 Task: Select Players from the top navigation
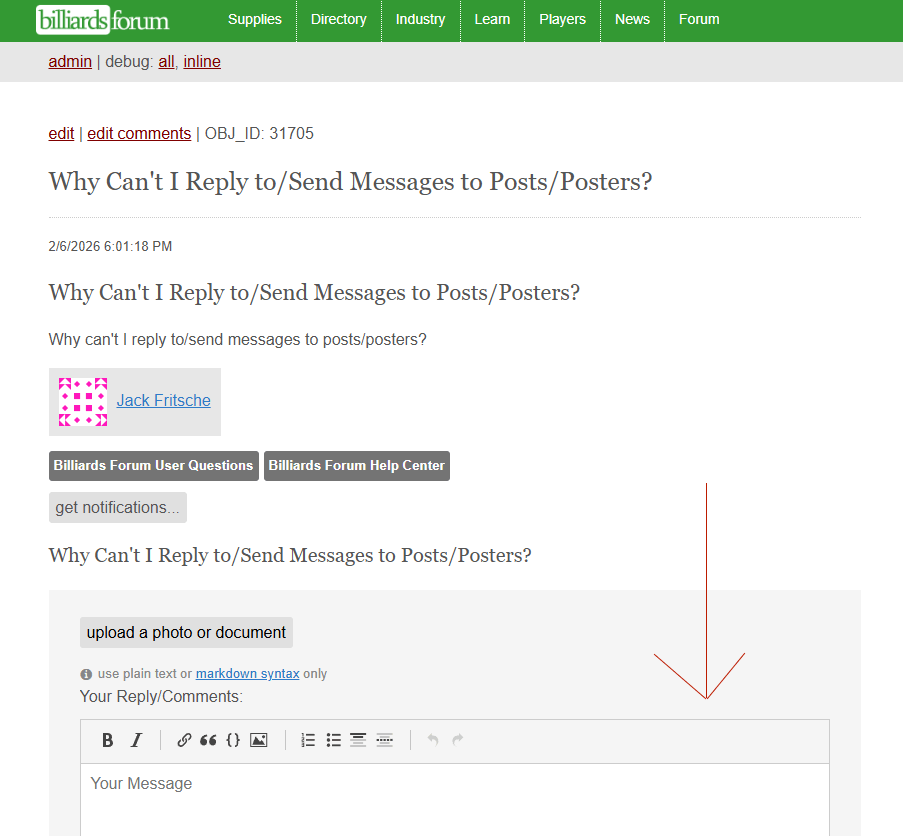coord(562,19)
